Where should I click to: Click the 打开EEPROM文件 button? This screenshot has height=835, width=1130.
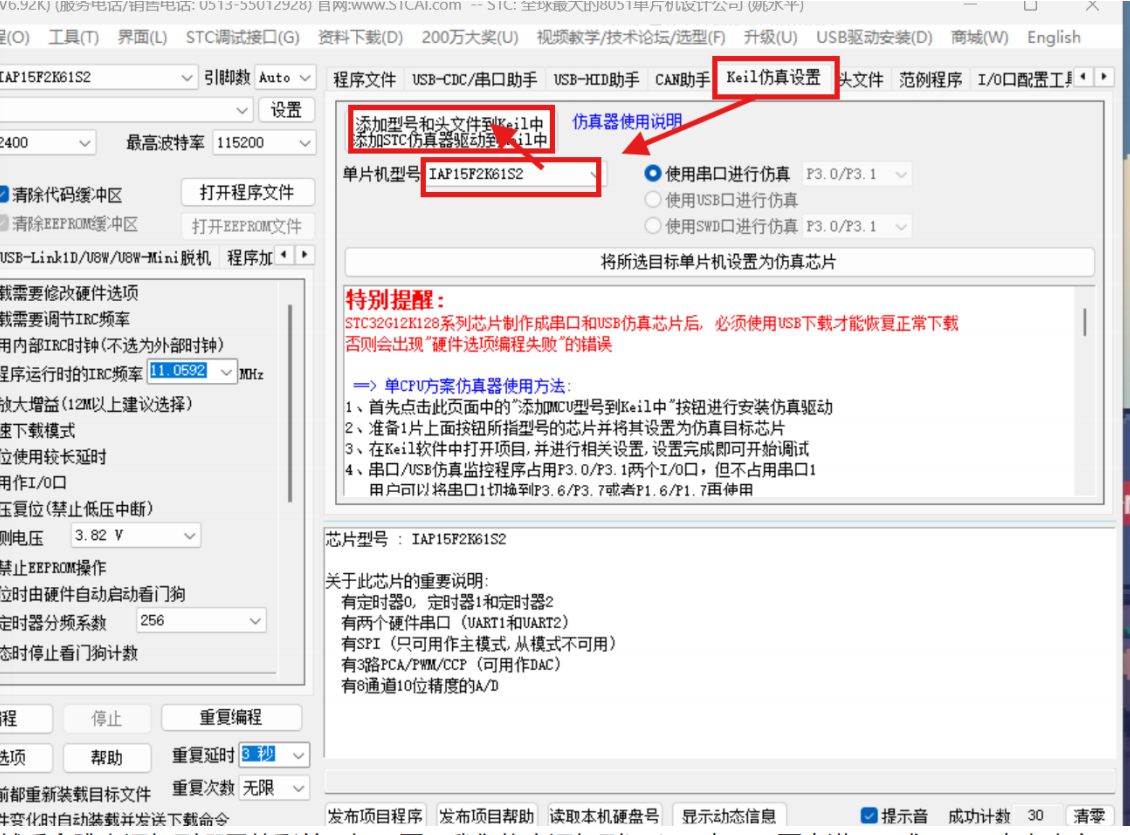(x=247, y=226)
